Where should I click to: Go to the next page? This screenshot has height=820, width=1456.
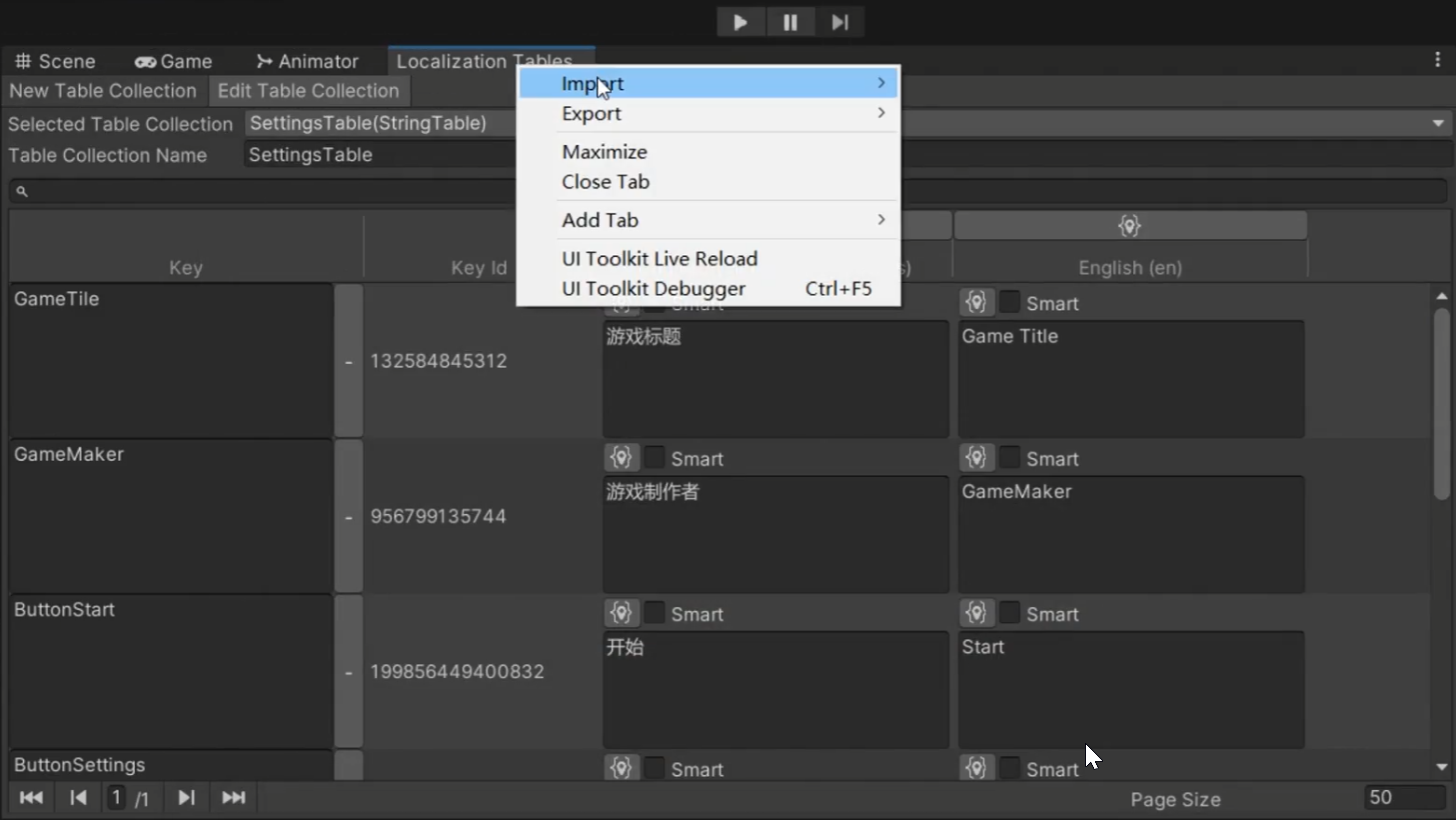click(x=186, y=797)
